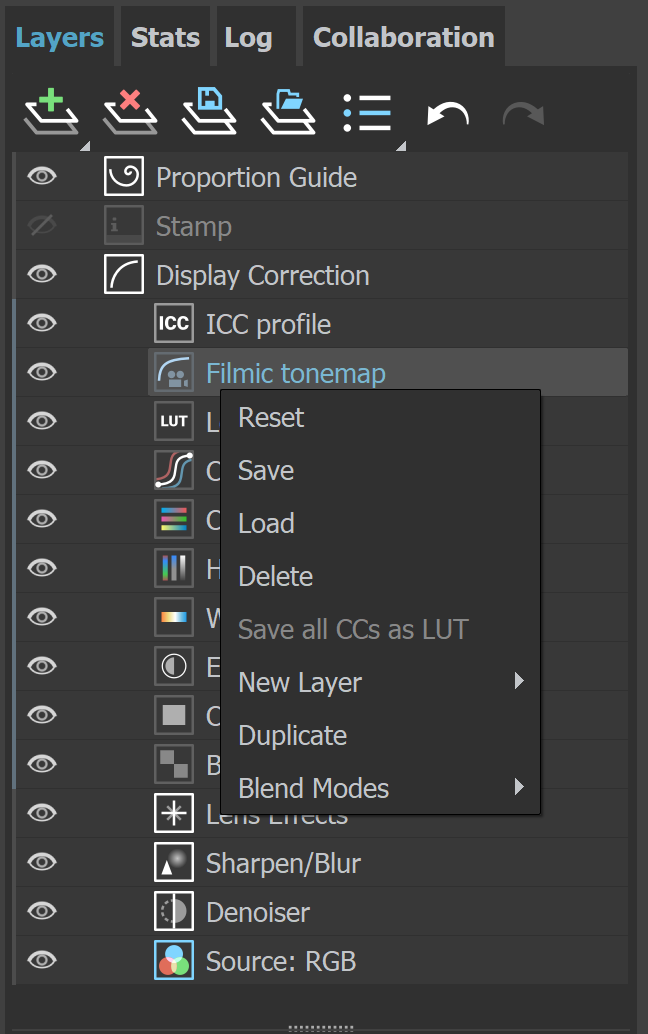Click the save layers stack toolbar icon
The height and width of the screenshot is (1034, 648).
(x=208, y=111)
